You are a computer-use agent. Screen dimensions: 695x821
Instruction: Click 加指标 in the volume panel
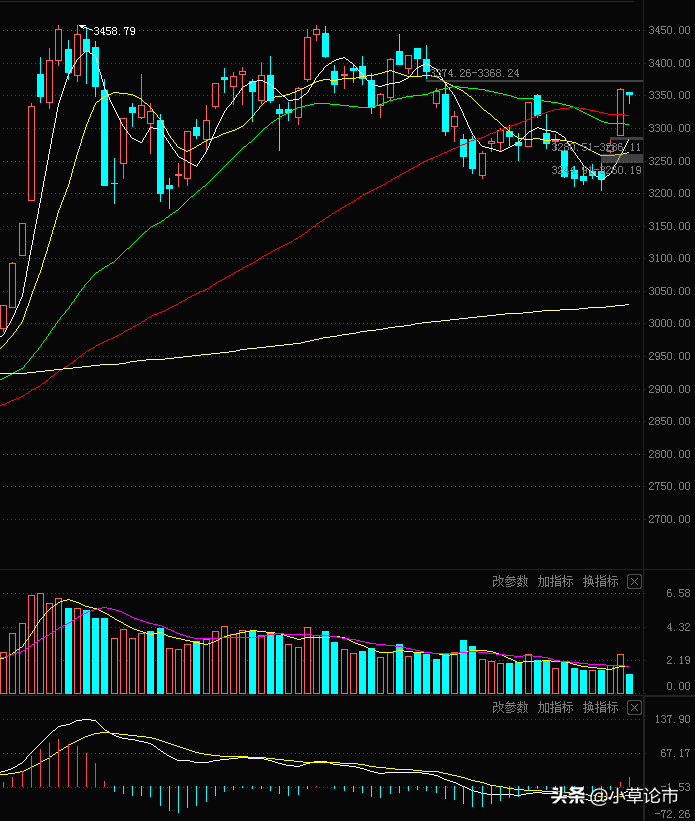point(556,581)
